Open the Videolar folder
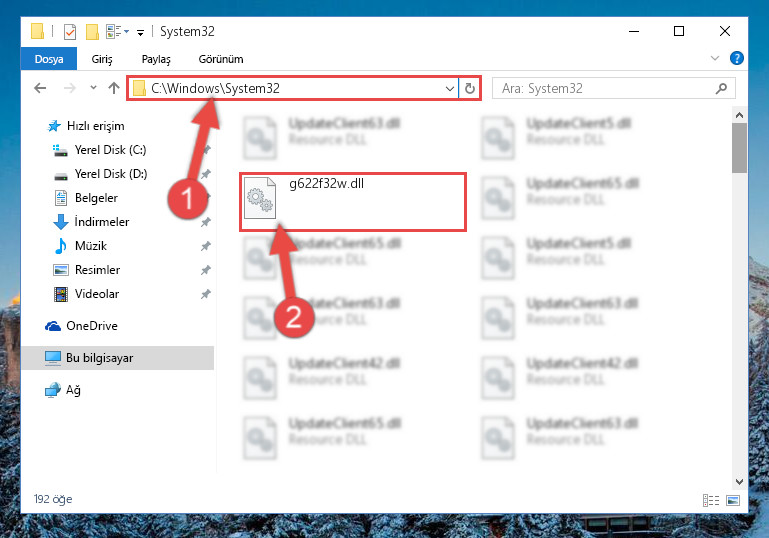769x538 pixels. [x=86, y=294]
